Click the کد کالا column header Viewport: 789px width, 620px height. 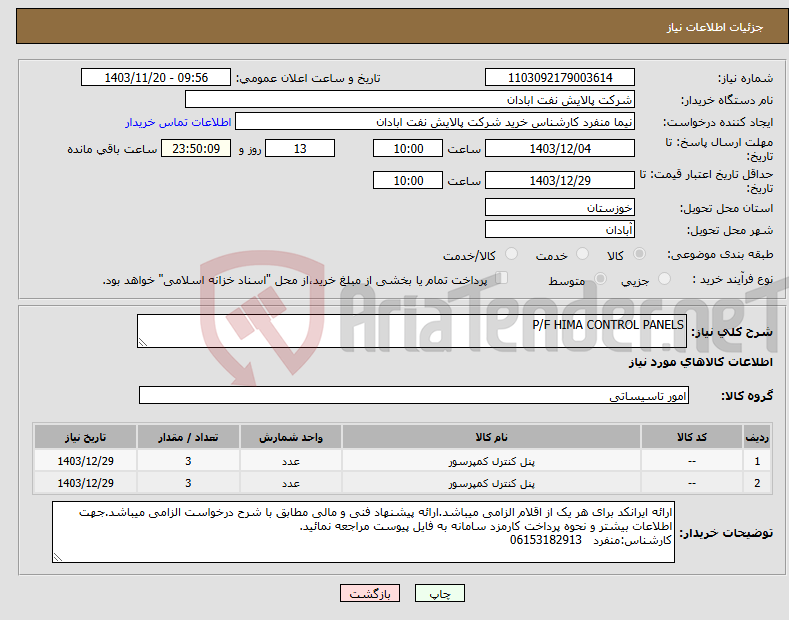[x=692, y=437]
